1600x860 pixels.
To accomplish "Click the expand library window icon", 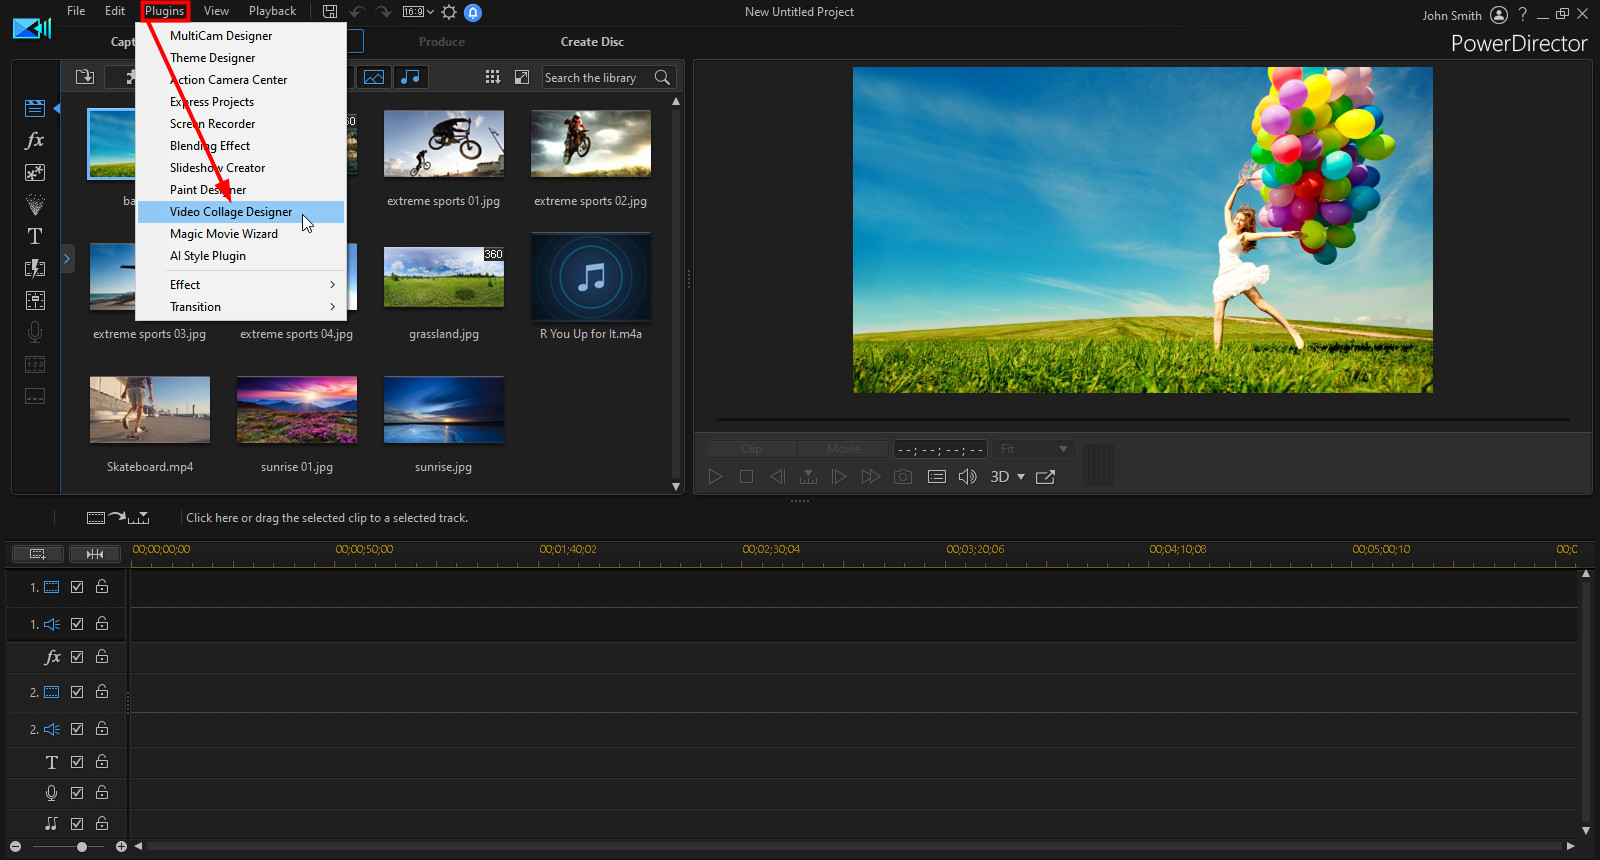I will point(521,77).
